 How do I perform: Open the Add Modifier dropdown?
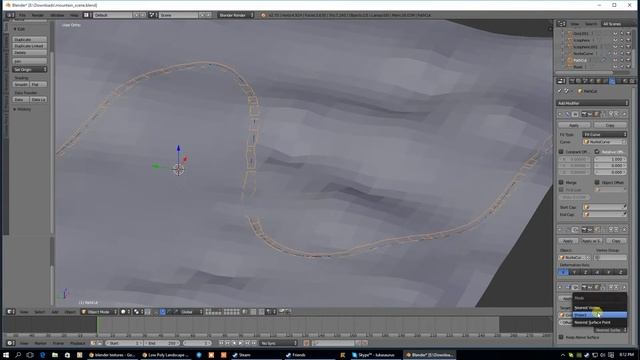click(592, 103)
